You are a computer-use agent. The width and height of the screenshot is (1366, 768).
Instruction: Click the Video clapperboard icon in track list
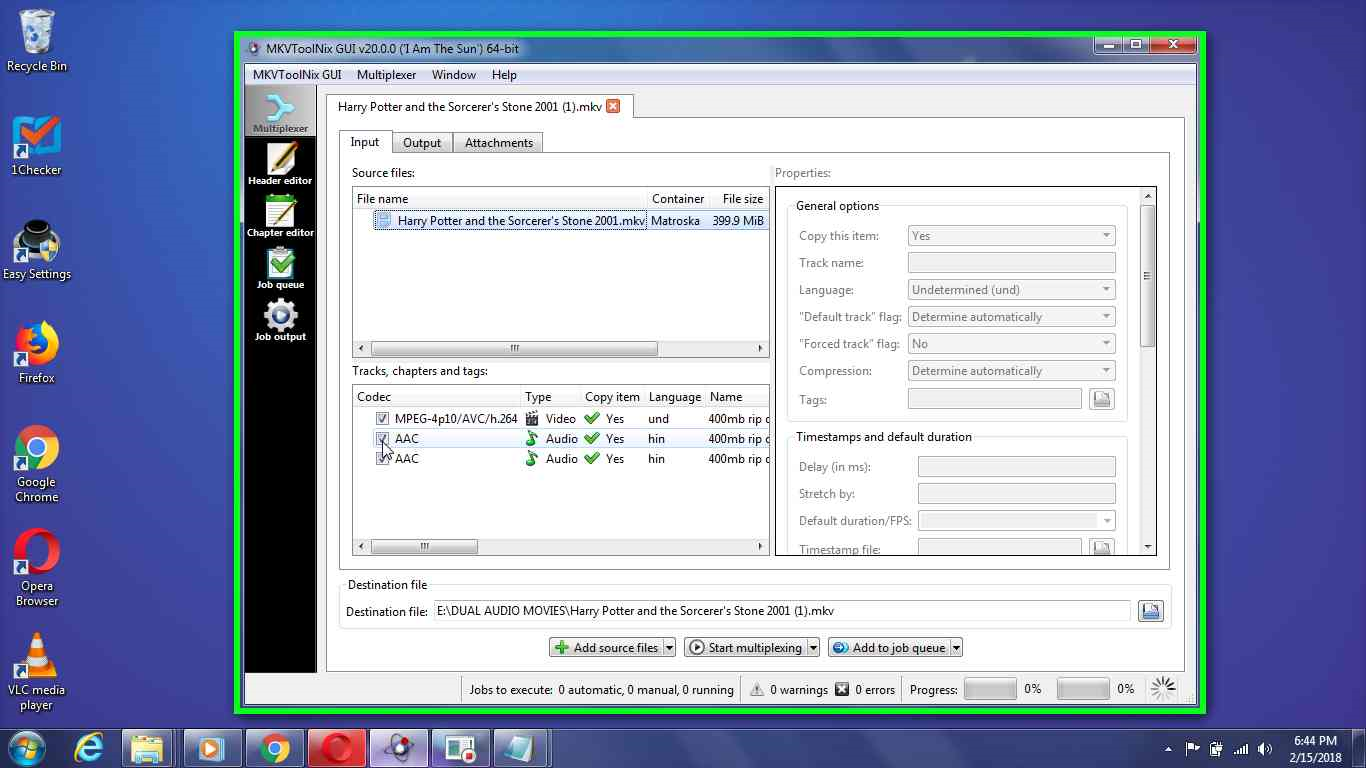pos(532,419)
